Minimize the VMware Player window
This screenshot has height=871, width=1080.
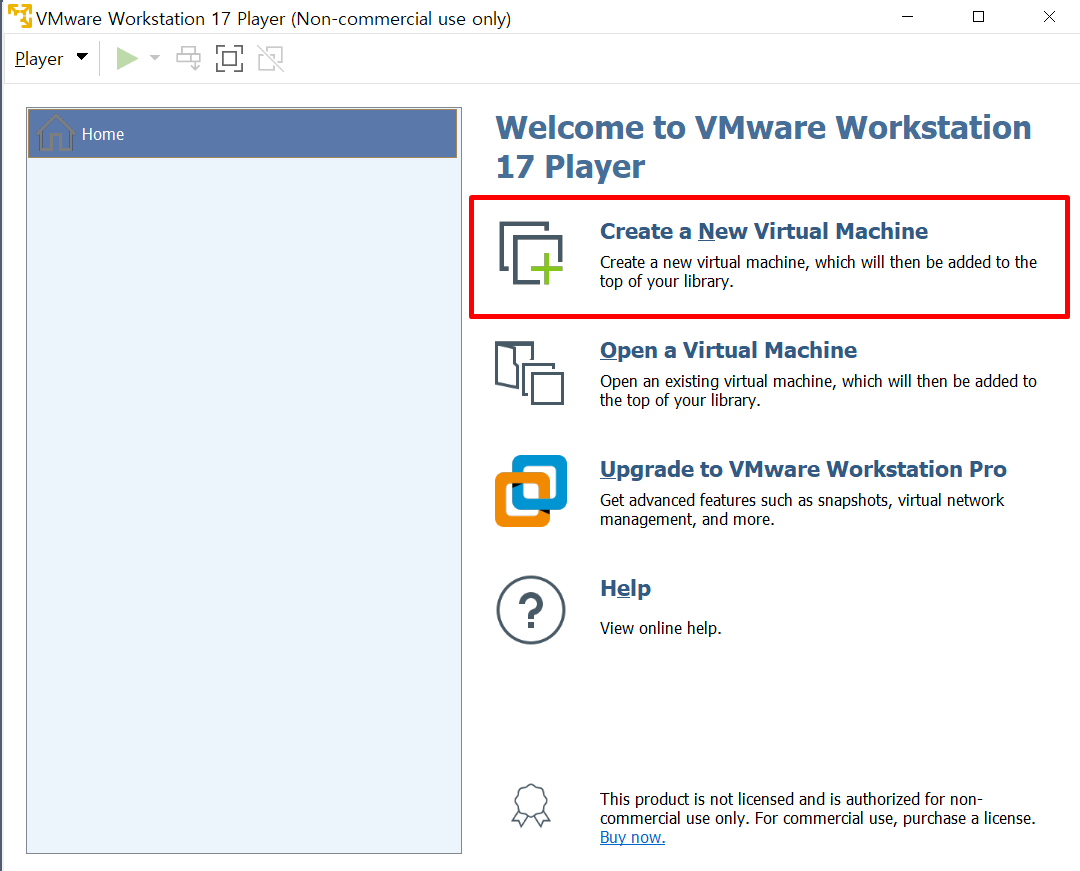(908, 17)
